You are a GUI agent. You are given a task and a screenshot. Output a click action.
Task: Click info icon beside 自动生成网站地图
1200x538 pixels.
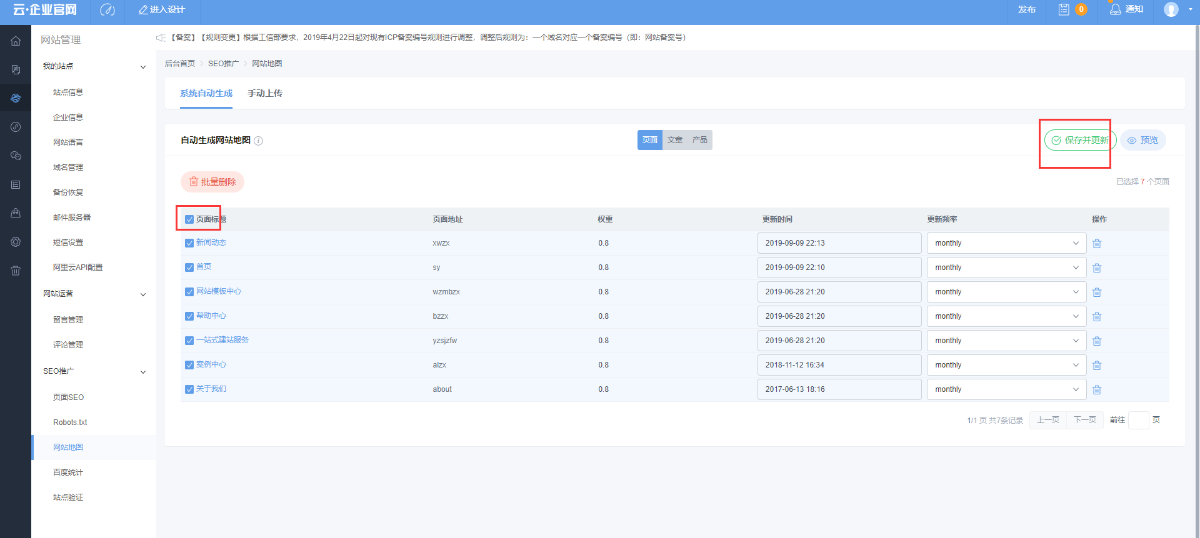258,141
